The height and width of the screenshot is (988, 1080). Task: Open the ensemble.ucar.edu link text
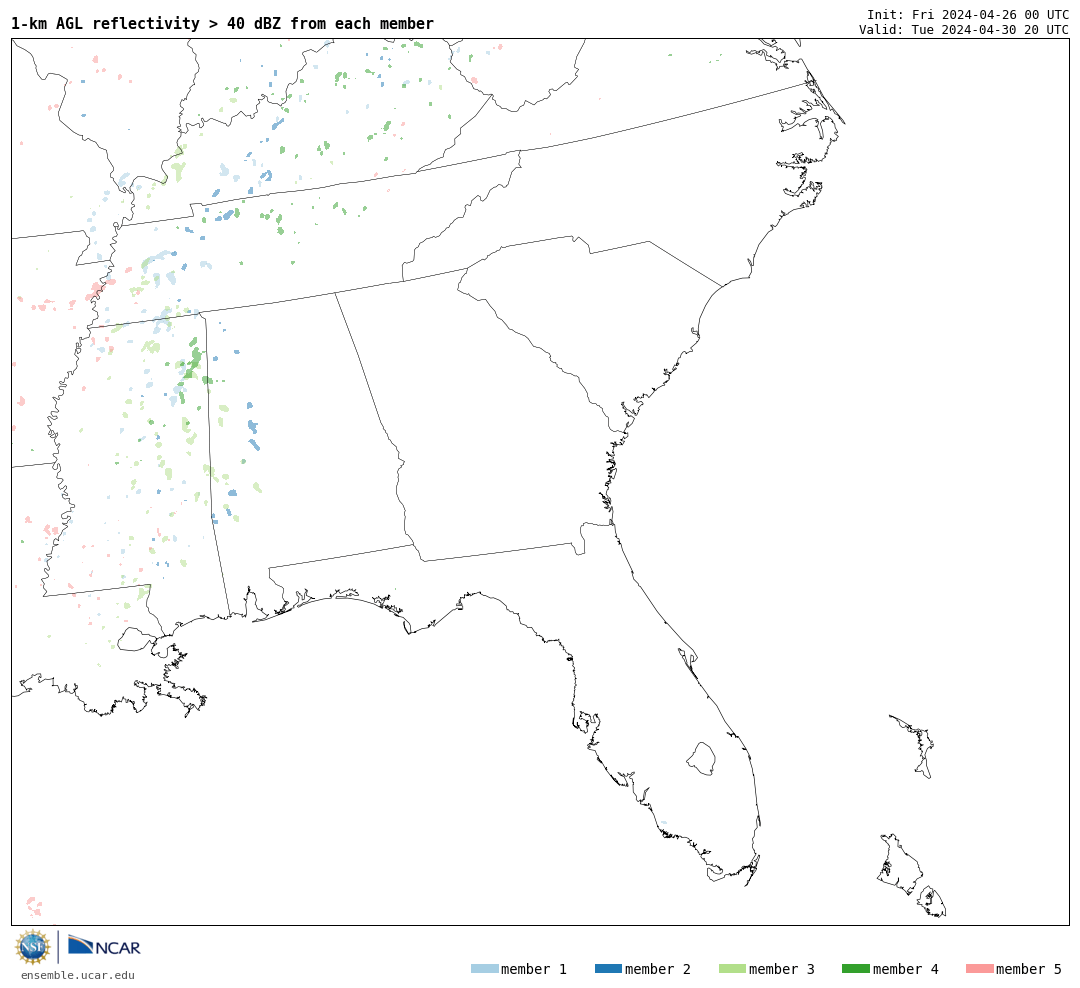(78, 975)
